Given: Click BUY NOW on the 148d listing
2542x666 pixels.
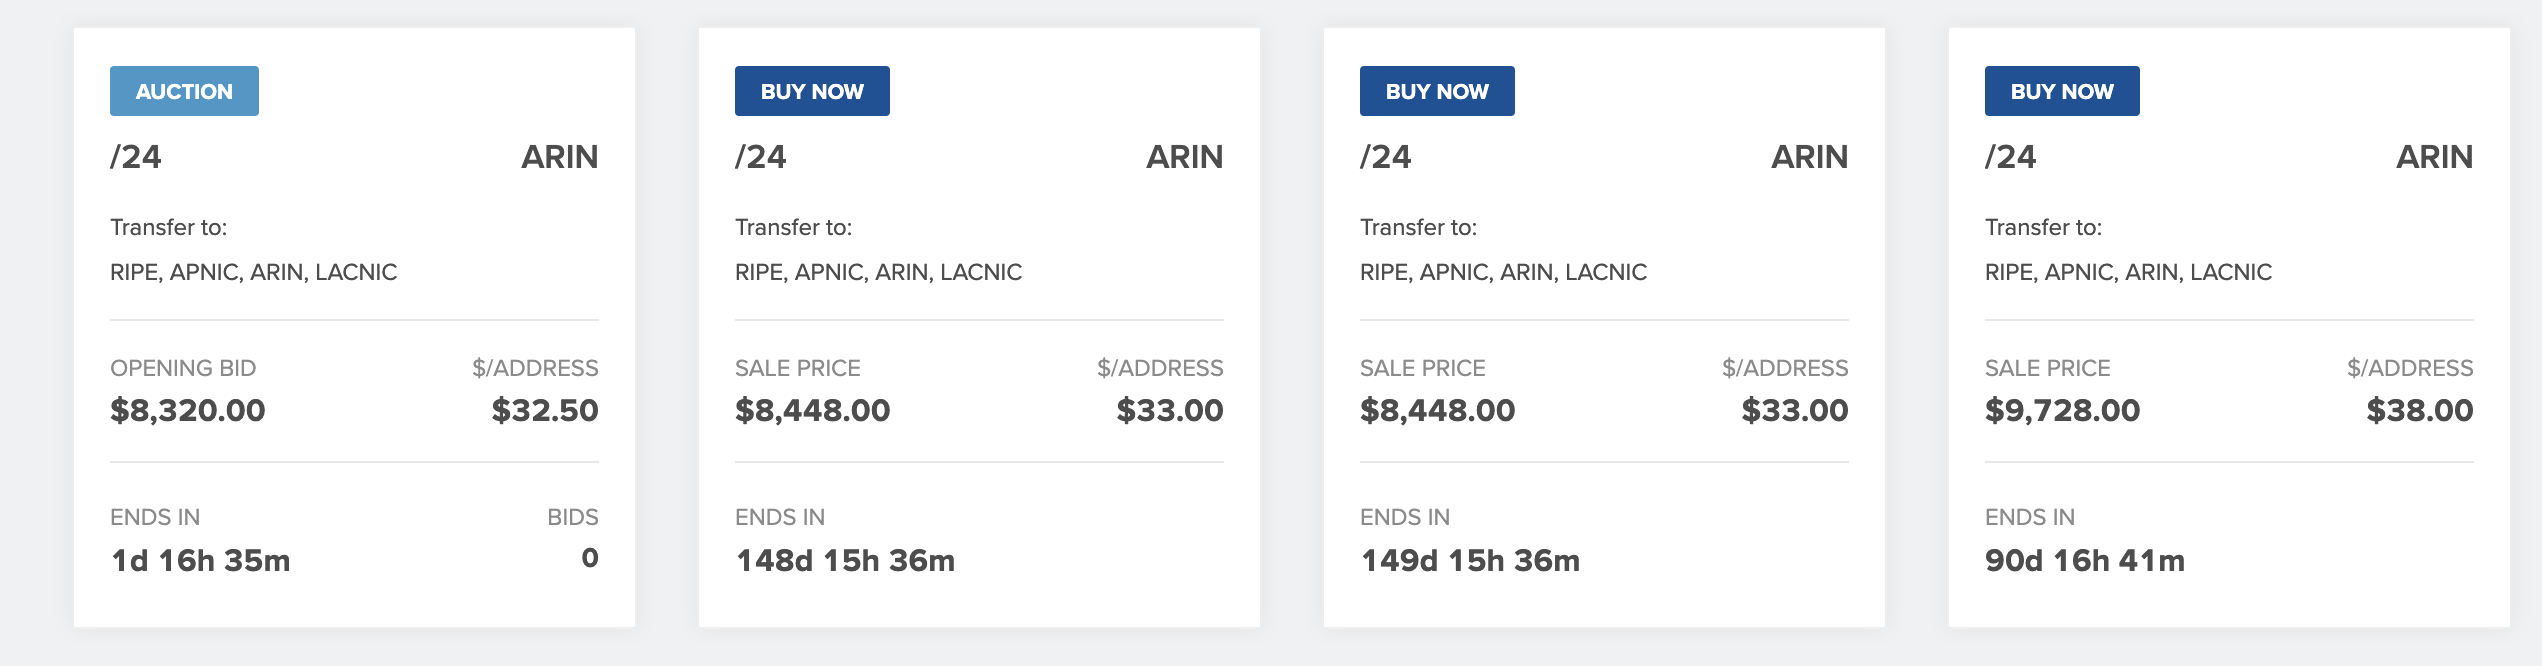Looking at the screenshot, I should (x=812, y=91).
